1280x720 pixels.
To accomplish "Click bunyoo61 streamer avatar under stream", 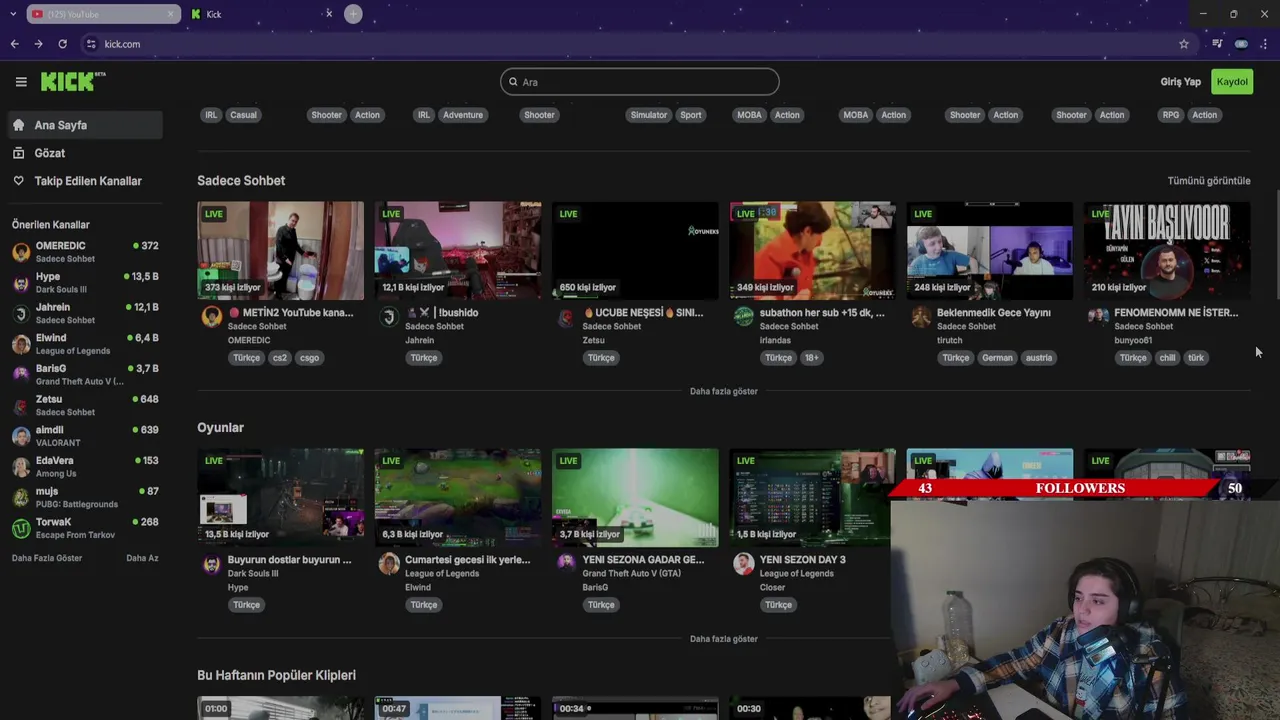I will click(x=1098, y=317).
